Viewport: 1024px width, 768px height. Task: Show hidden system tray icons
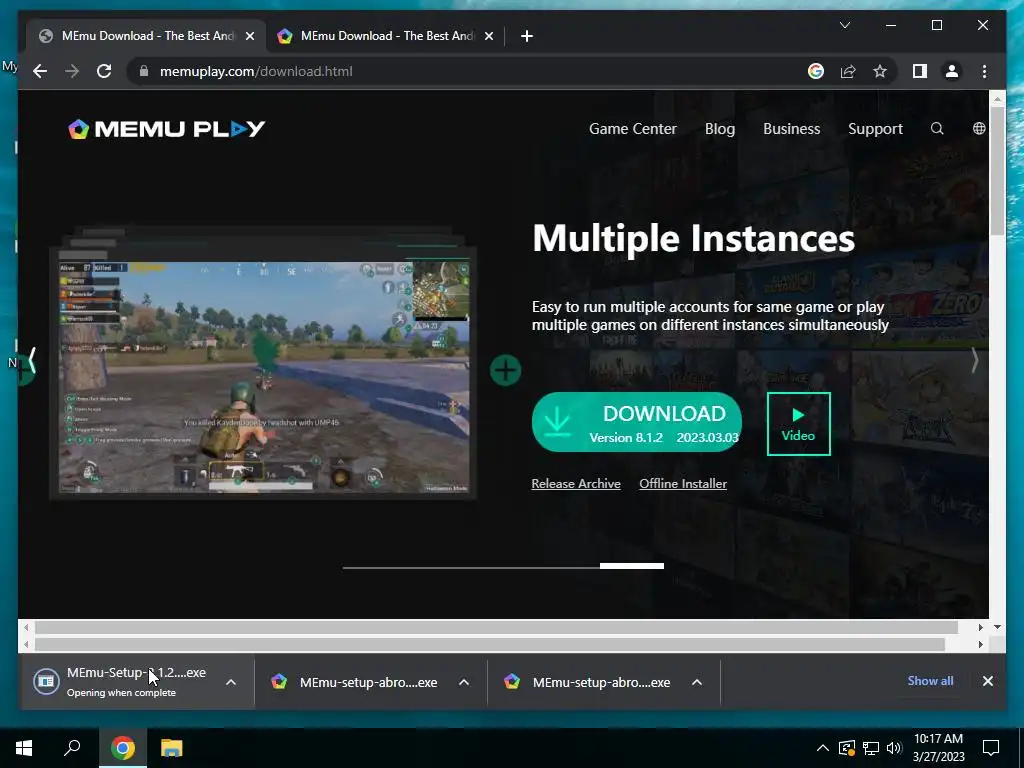[x=823, y=748]
